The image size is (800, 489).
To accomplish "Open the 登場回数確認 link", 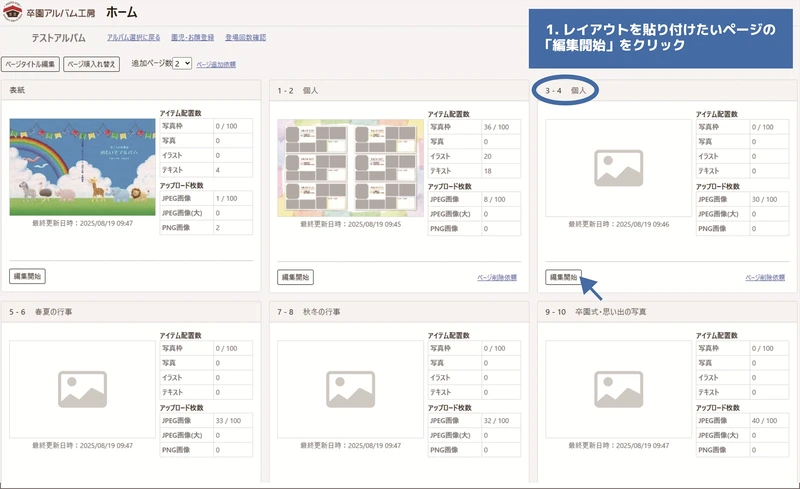I will pyautogui.click(x=246, y=37).
